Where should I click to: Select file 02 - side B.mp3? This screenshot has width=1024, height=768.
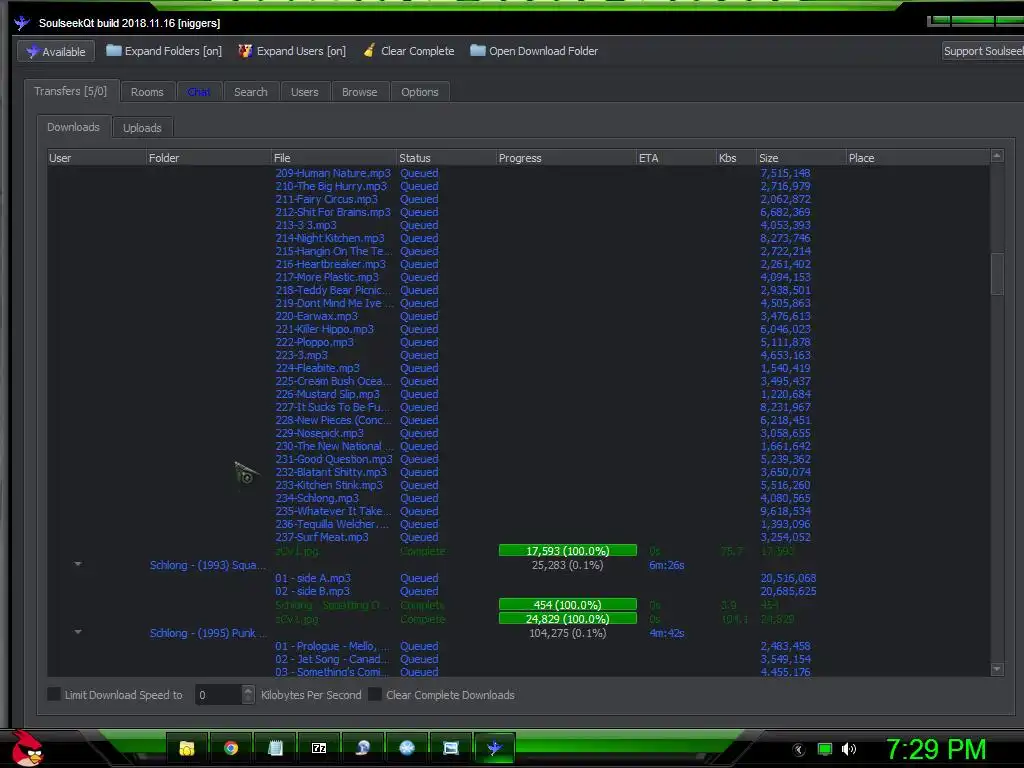(312, 591)
